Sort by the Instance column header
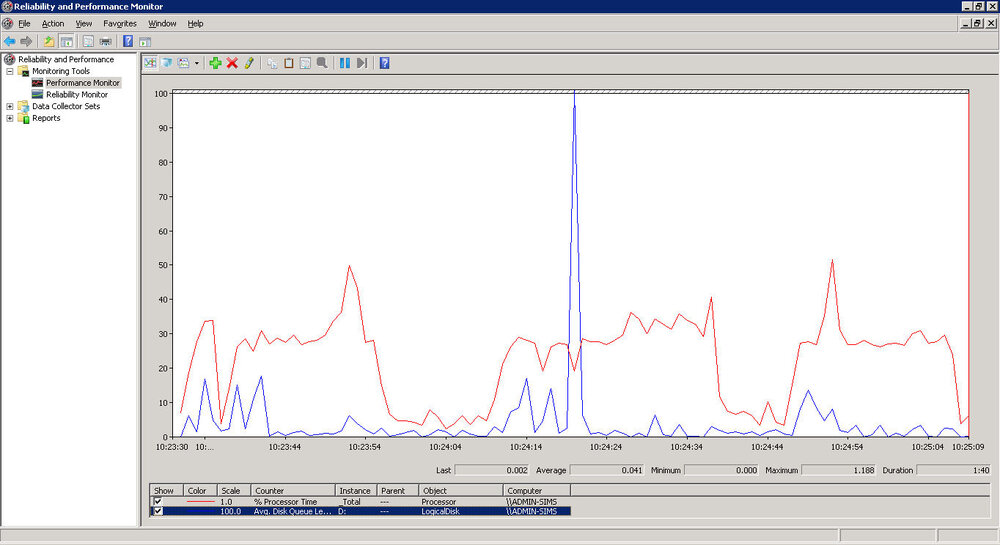Viewport: 1000px width, 545px height. (356, 490)
